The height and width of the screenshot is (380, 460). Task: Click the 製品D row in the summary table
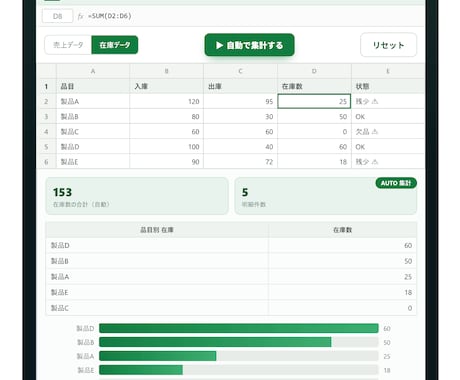(231, 245)
